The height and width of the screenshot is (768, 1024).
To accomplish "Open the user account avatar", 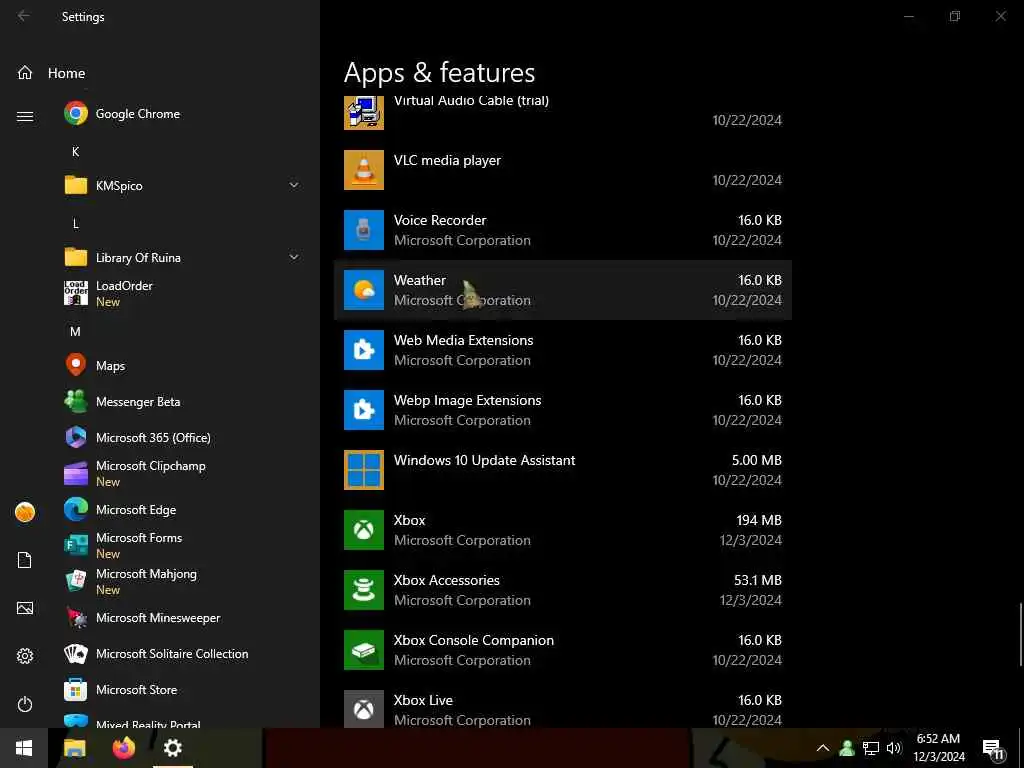I will click(25, 512).
